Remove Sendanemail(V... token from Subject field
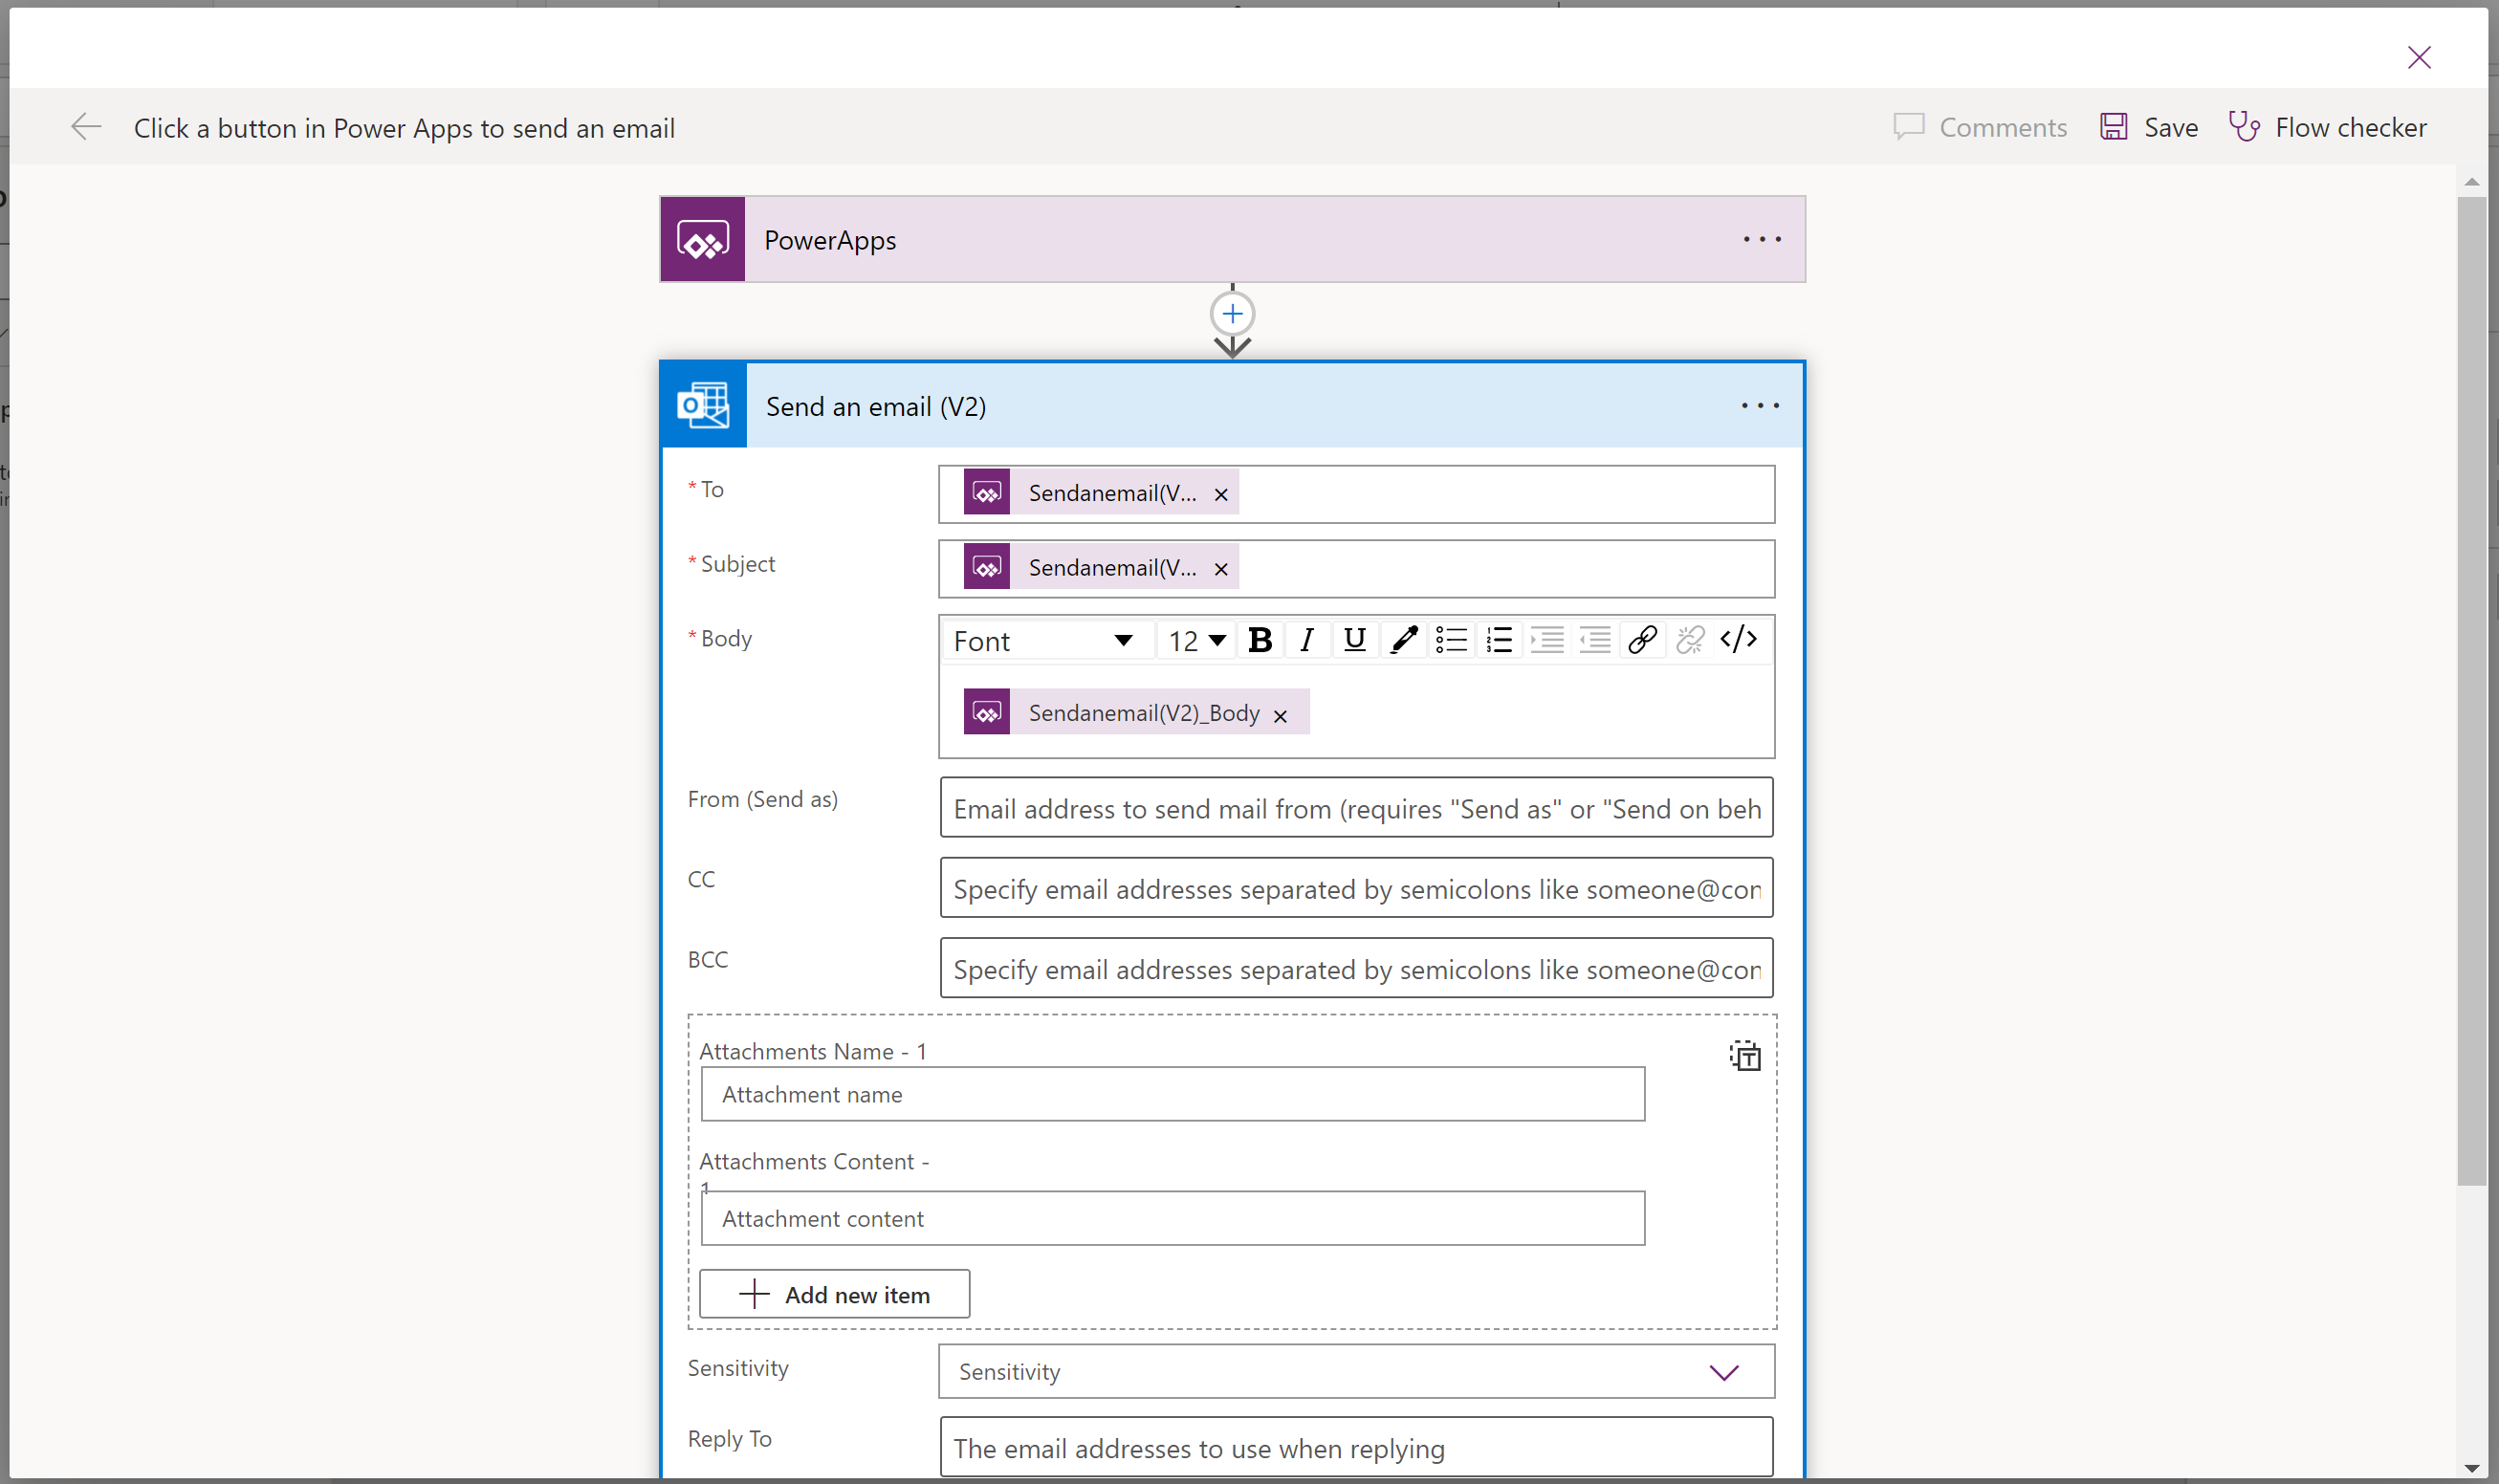 (x=1222, y=567)
